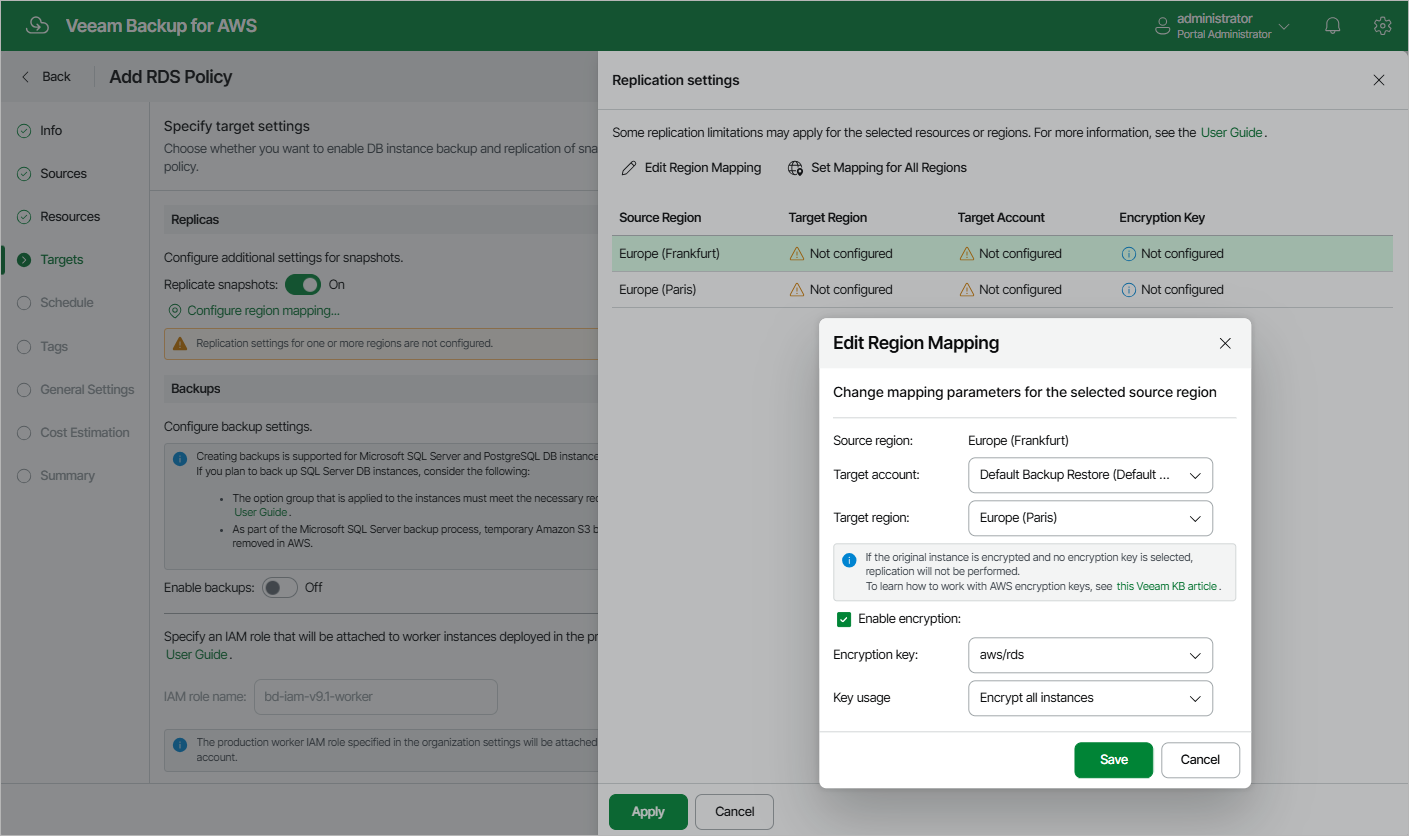The image size is (1409, 836).
Task: Open the User Guide link in the backup settings note
Action: point(260,512)
